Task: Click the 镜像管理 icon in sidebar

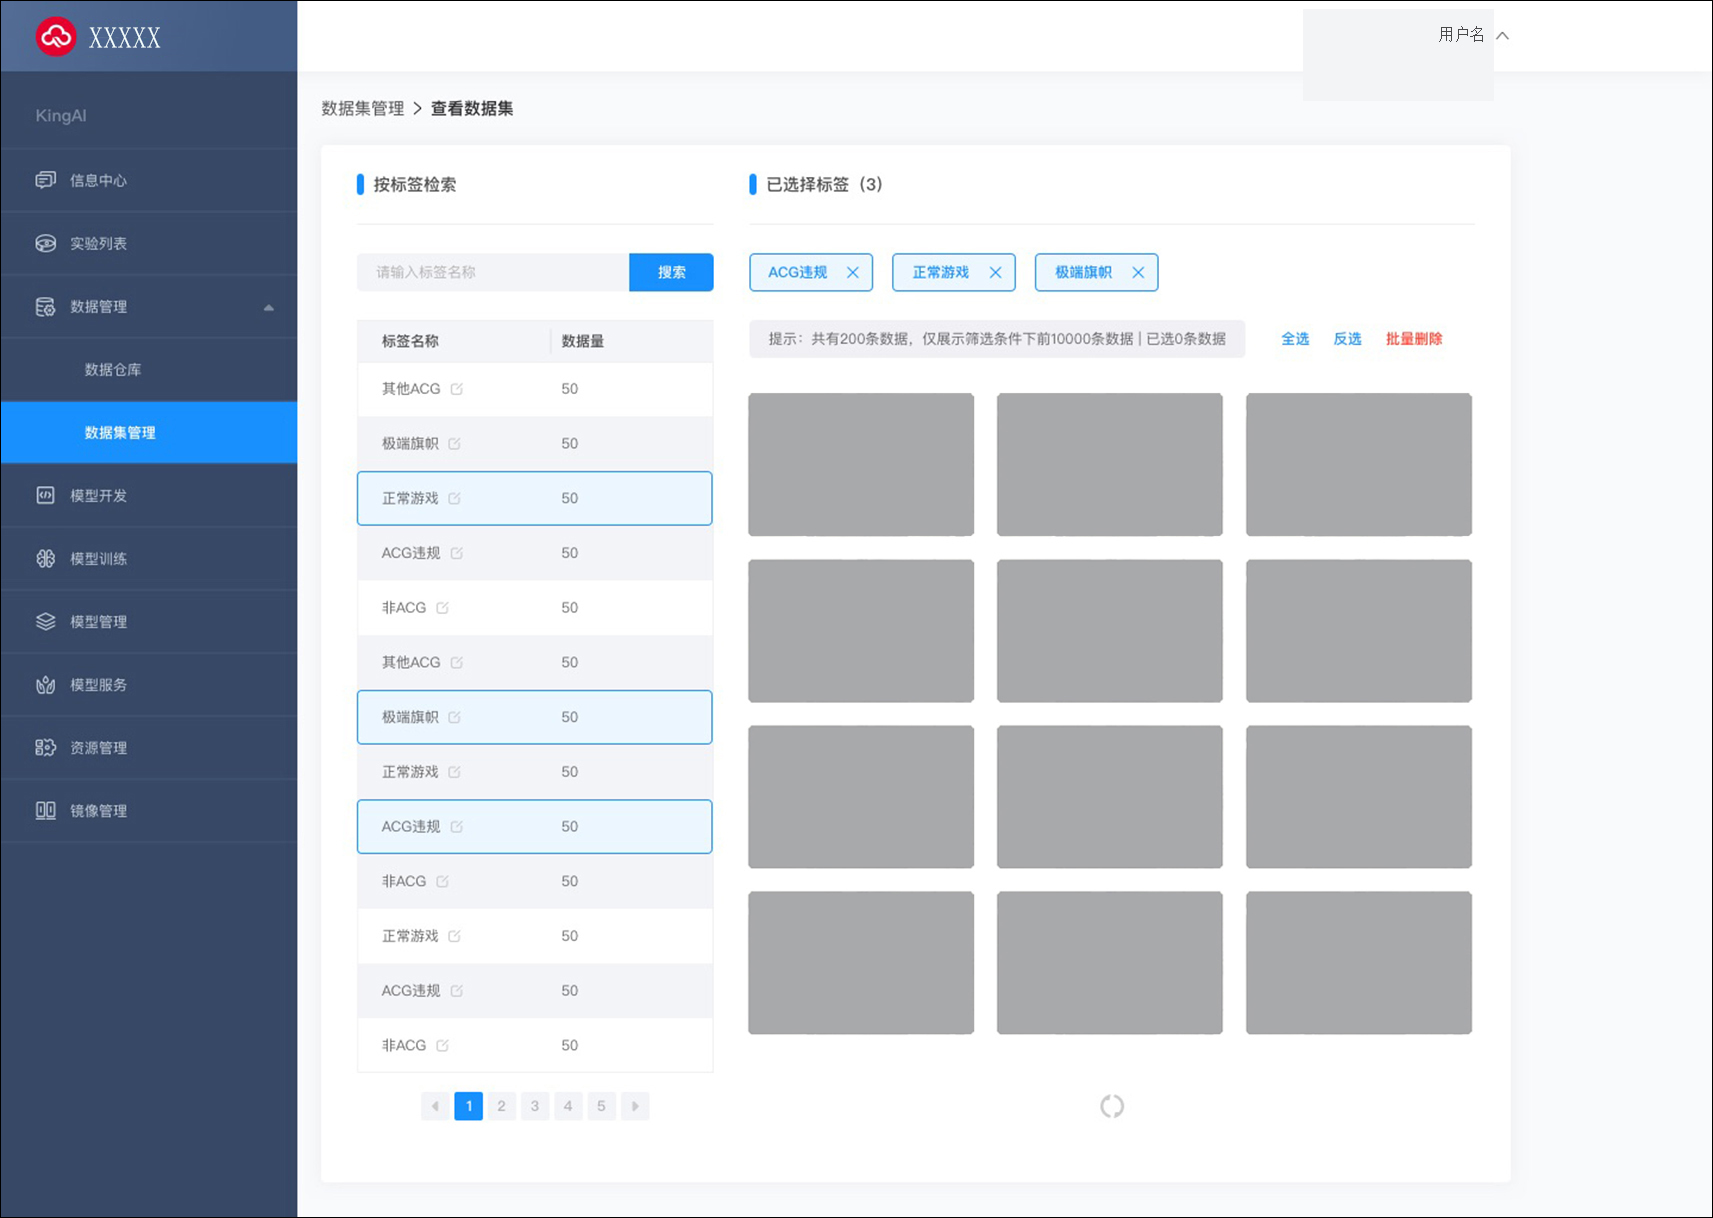Action: click(46, 810)
